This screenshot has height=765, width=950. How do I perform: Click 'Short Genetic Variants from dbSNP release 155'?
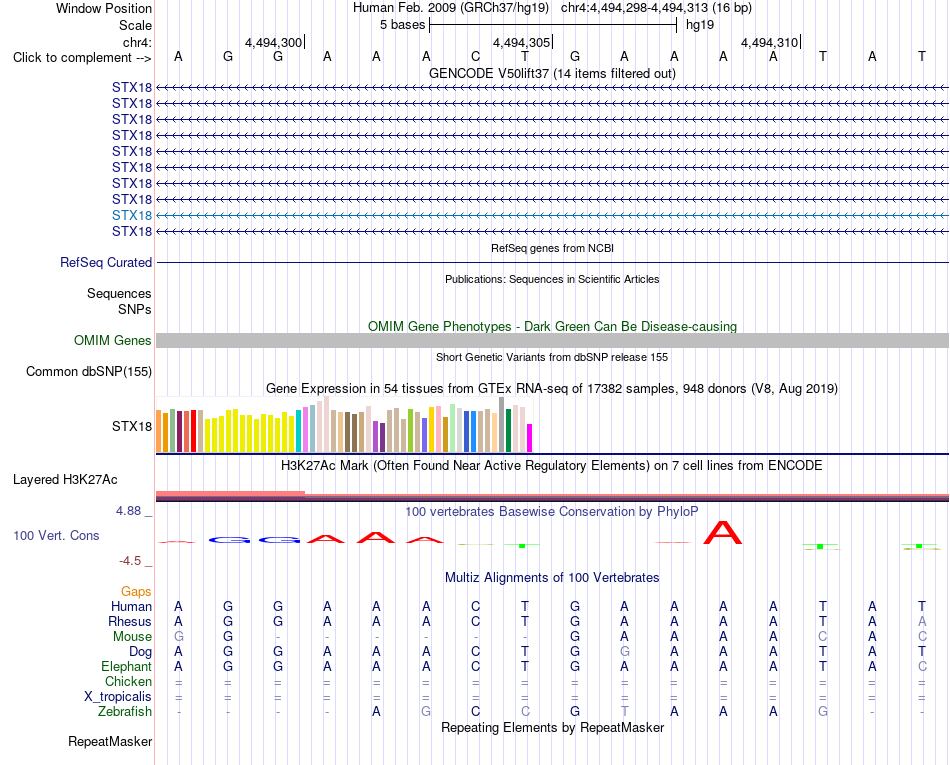552,357
